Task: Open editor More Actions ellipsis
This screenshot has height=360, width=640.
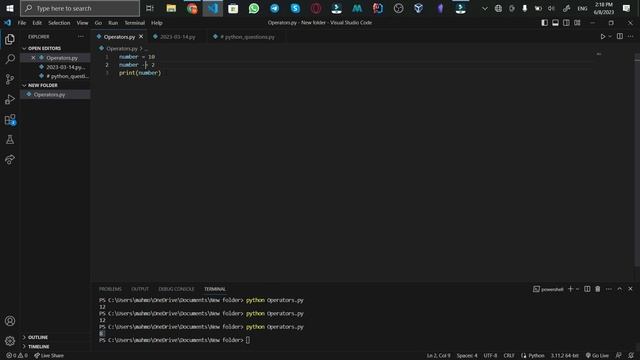Action: click(x=631, y=36)
